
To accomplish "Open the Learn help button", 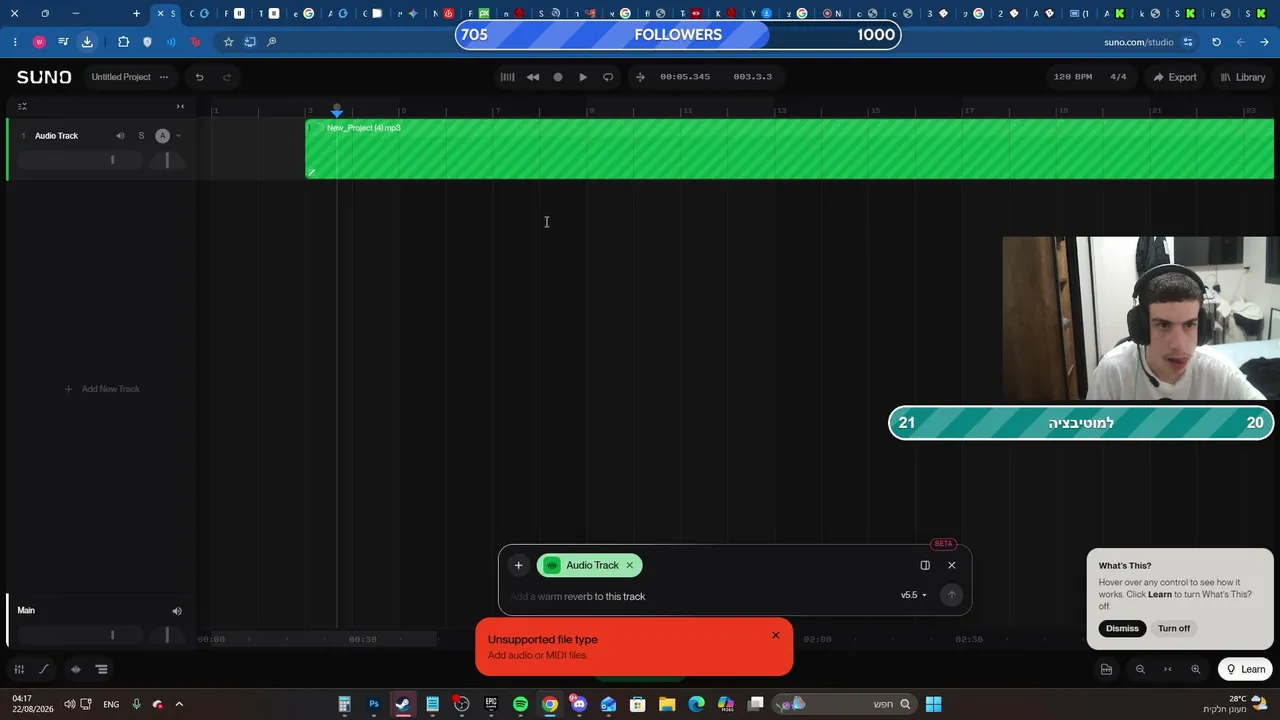I will click(1245, 669).
